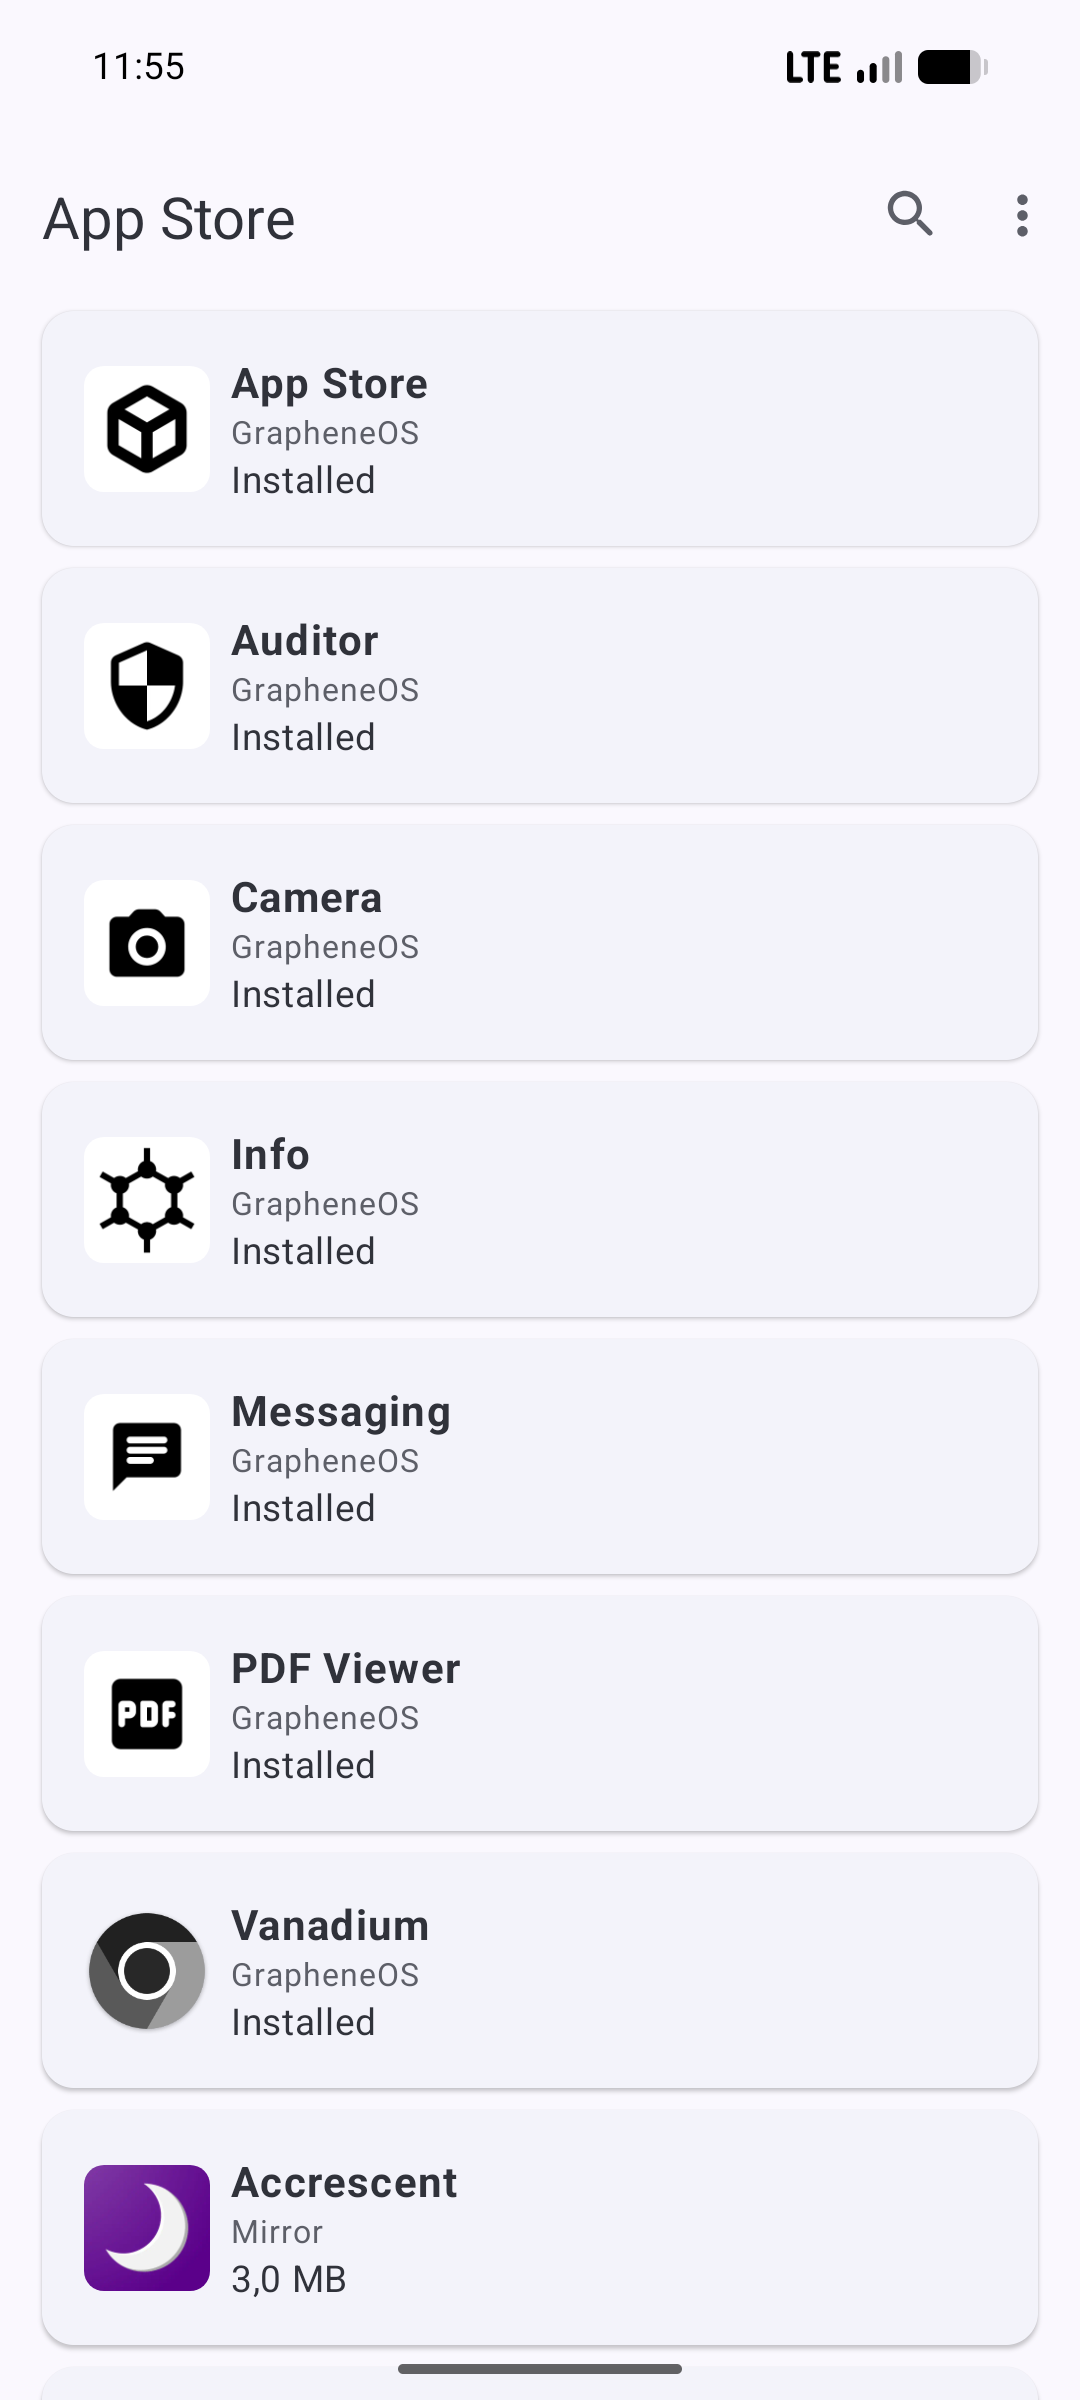Tap the battery indicator in status bar
Viewport: 1080px width, 2400px height.
click(x=952, y=68)
